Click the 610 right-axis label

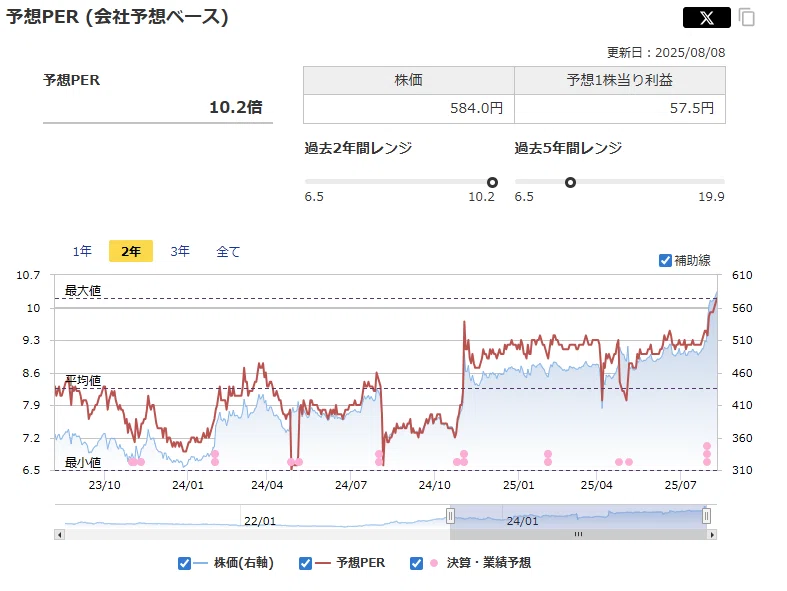(x=742, y=275)
